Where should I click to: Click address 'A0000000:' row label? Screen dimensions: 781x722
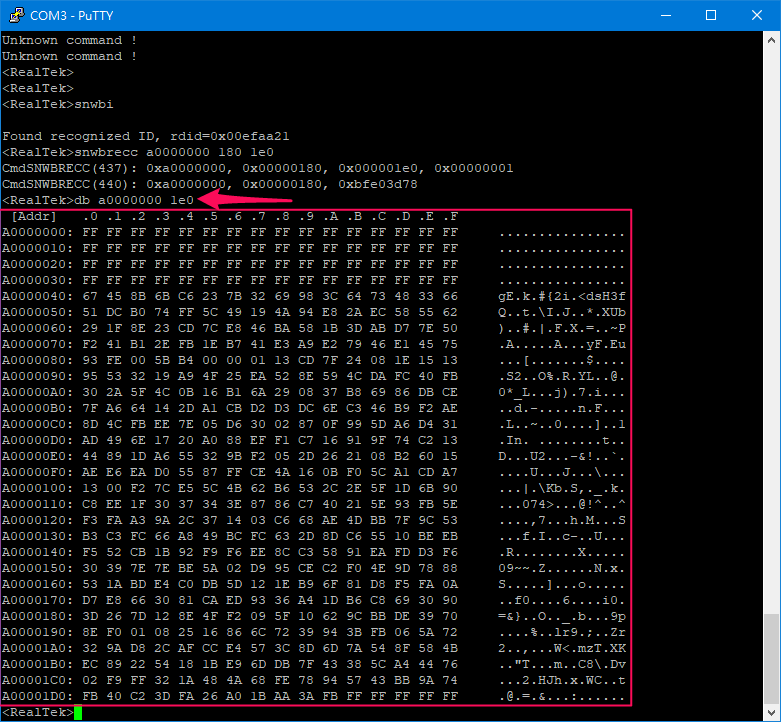pyautogui.click(x=37, y=232)
